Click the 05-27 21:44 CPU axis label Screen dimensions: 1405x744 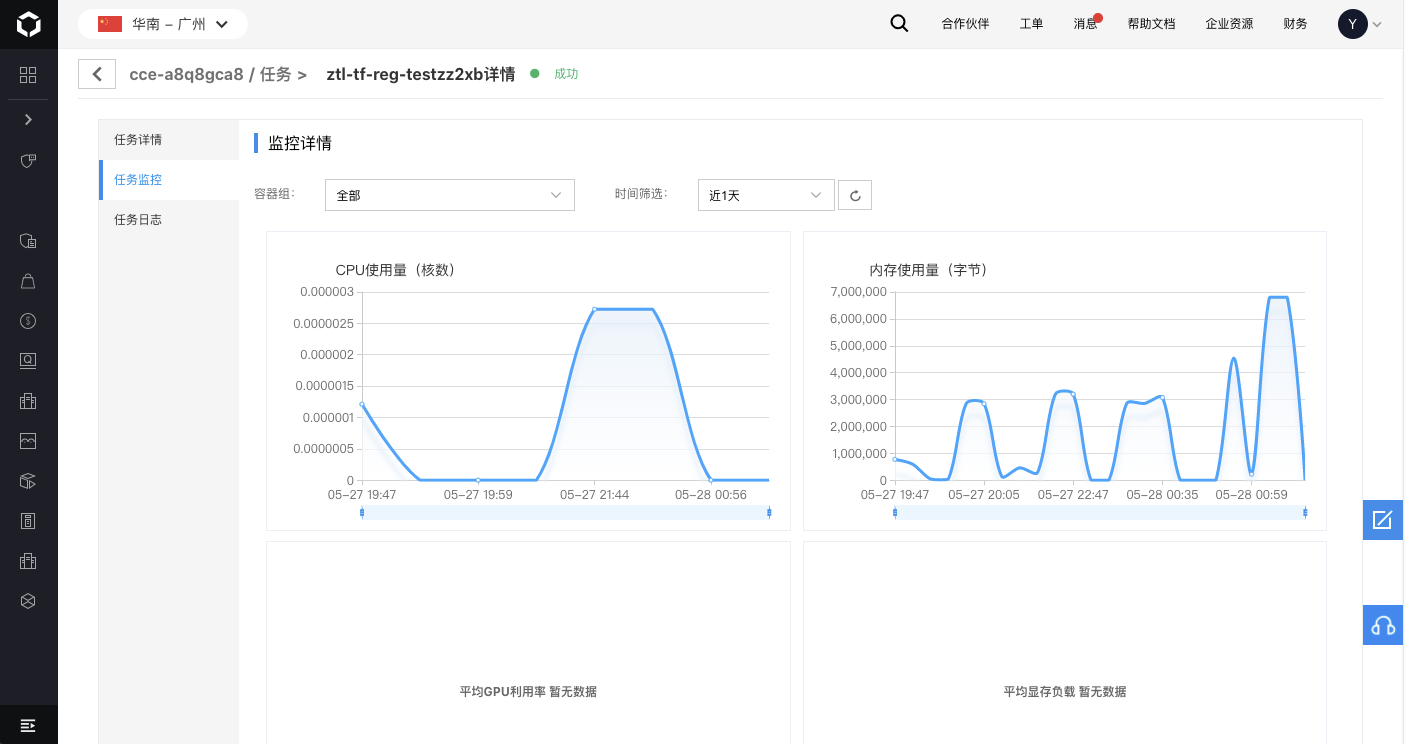tap(594, 494)
